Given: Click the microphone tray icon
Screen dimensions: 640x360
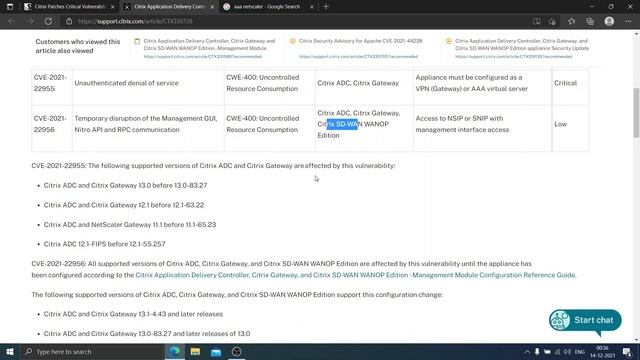Looking at the screenshot, I should tap(537, 351).
